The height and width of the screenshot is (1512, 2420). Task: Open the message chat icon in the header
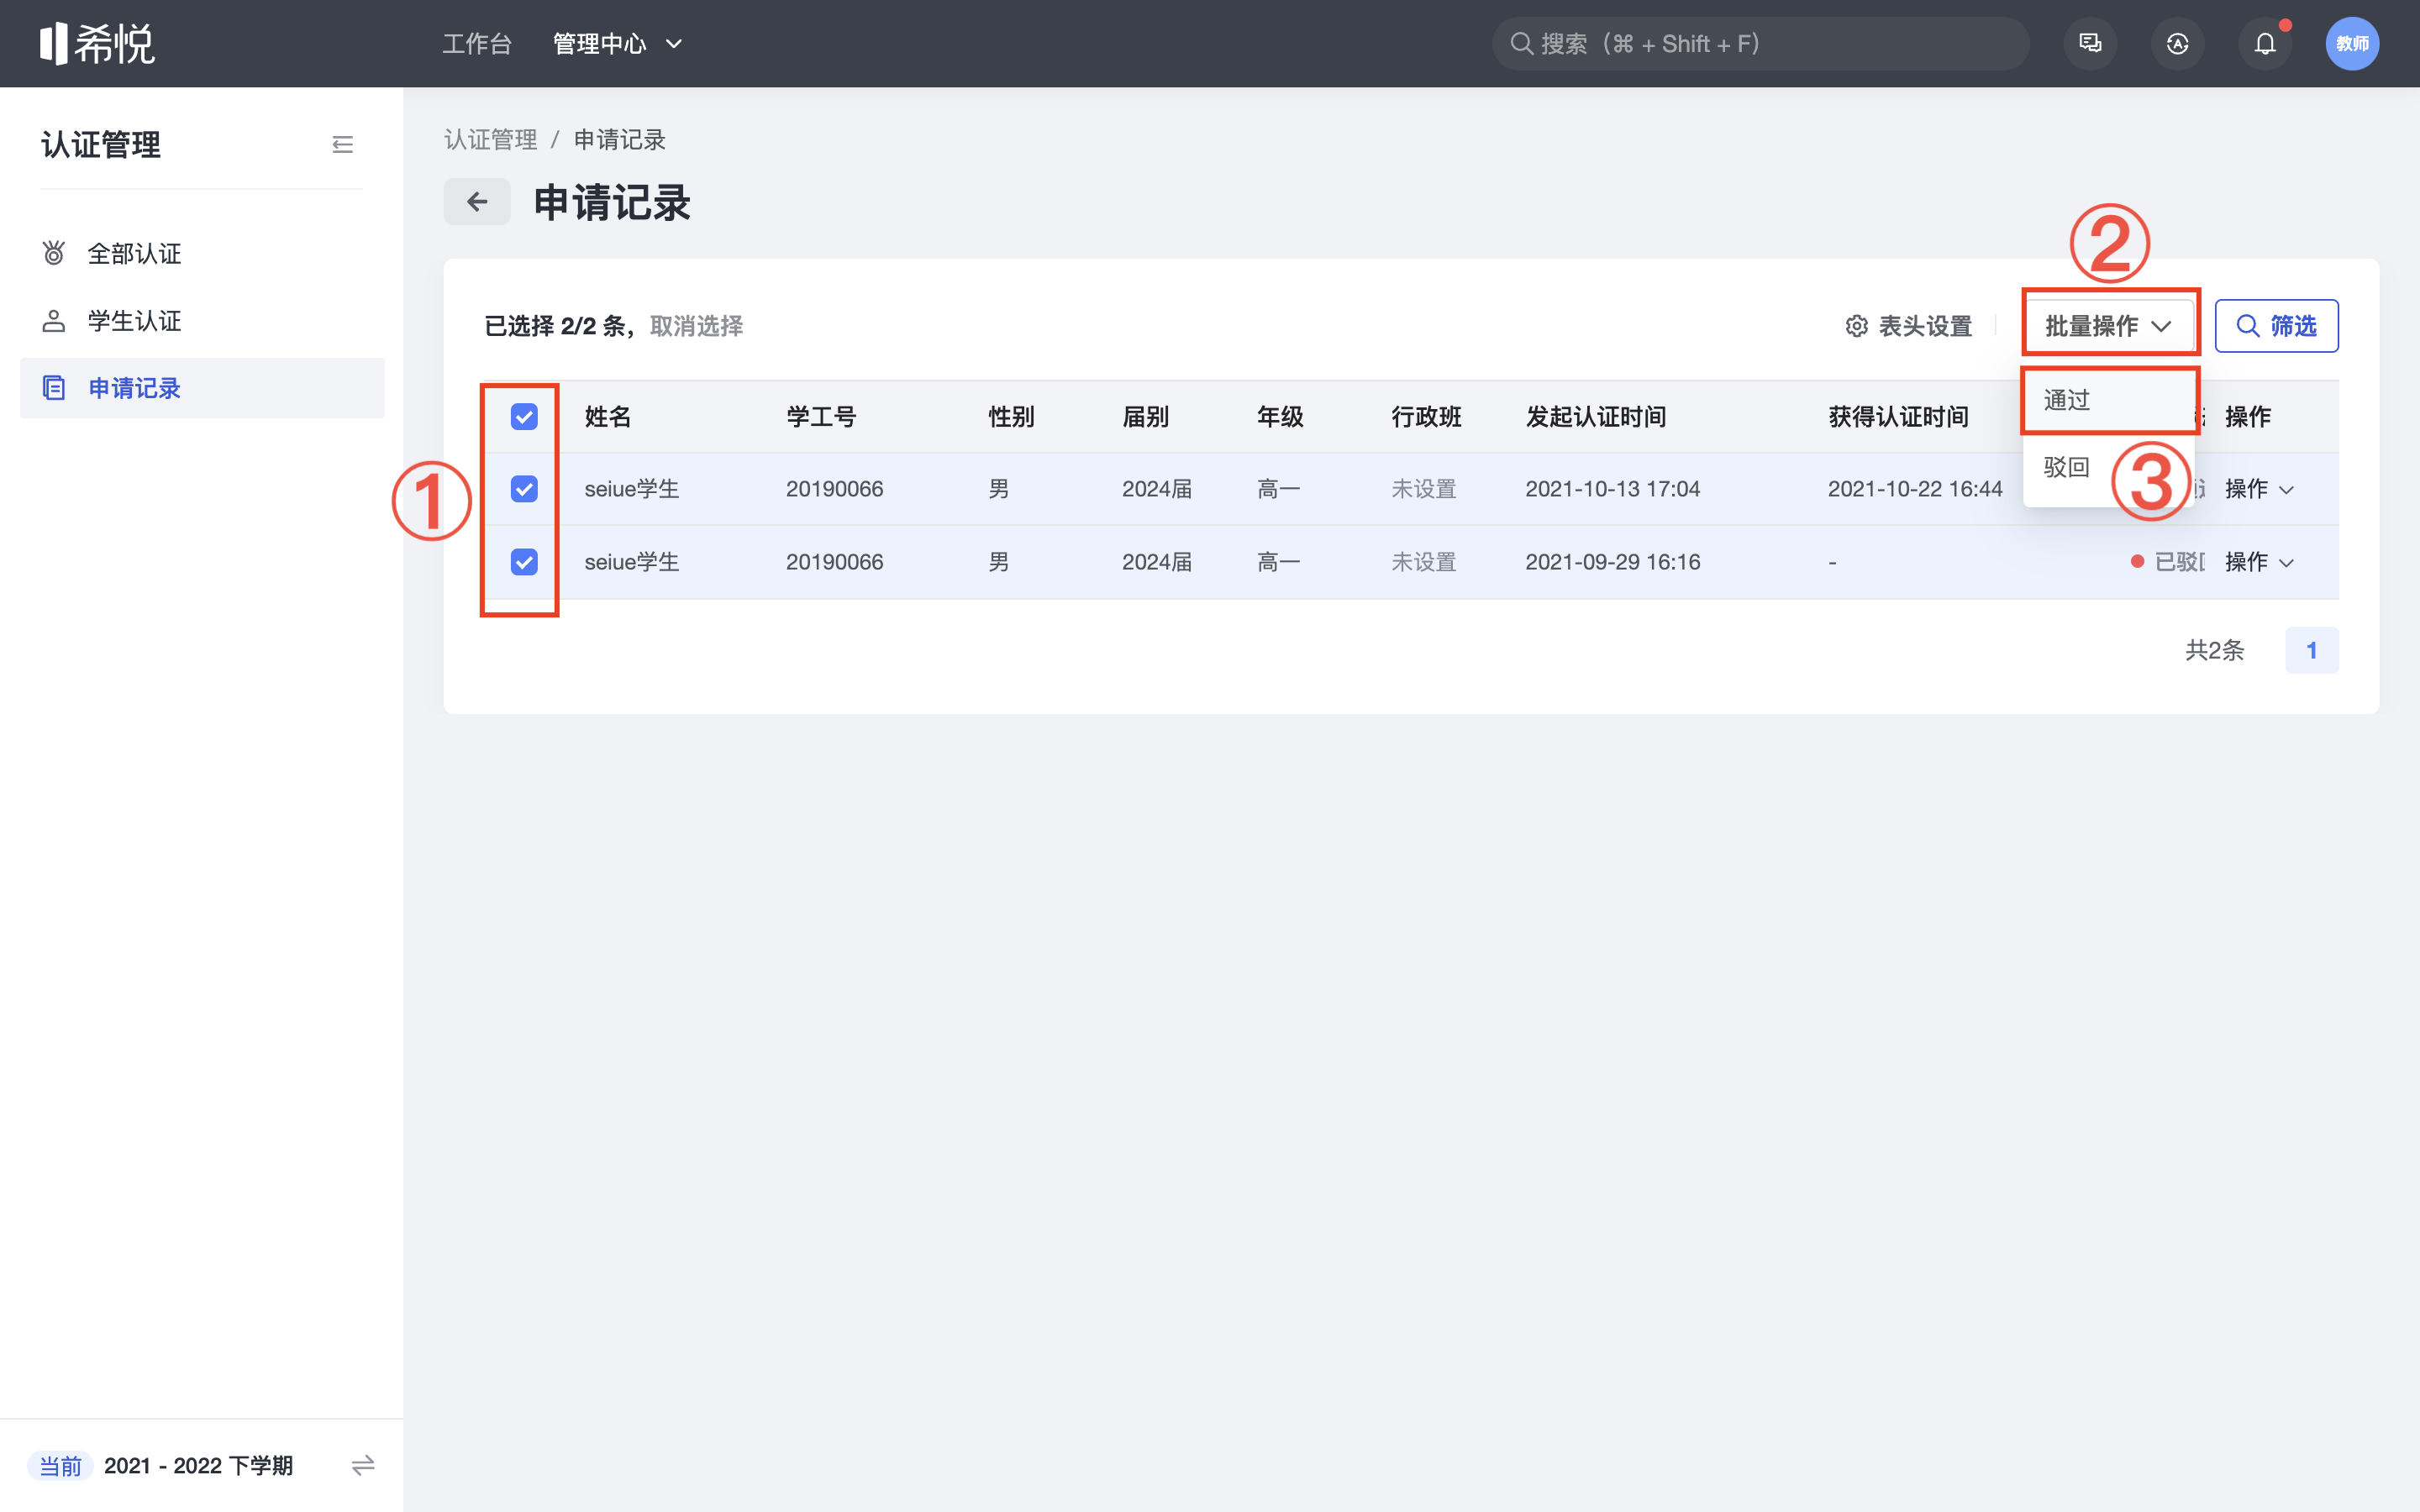point(2090,43)
